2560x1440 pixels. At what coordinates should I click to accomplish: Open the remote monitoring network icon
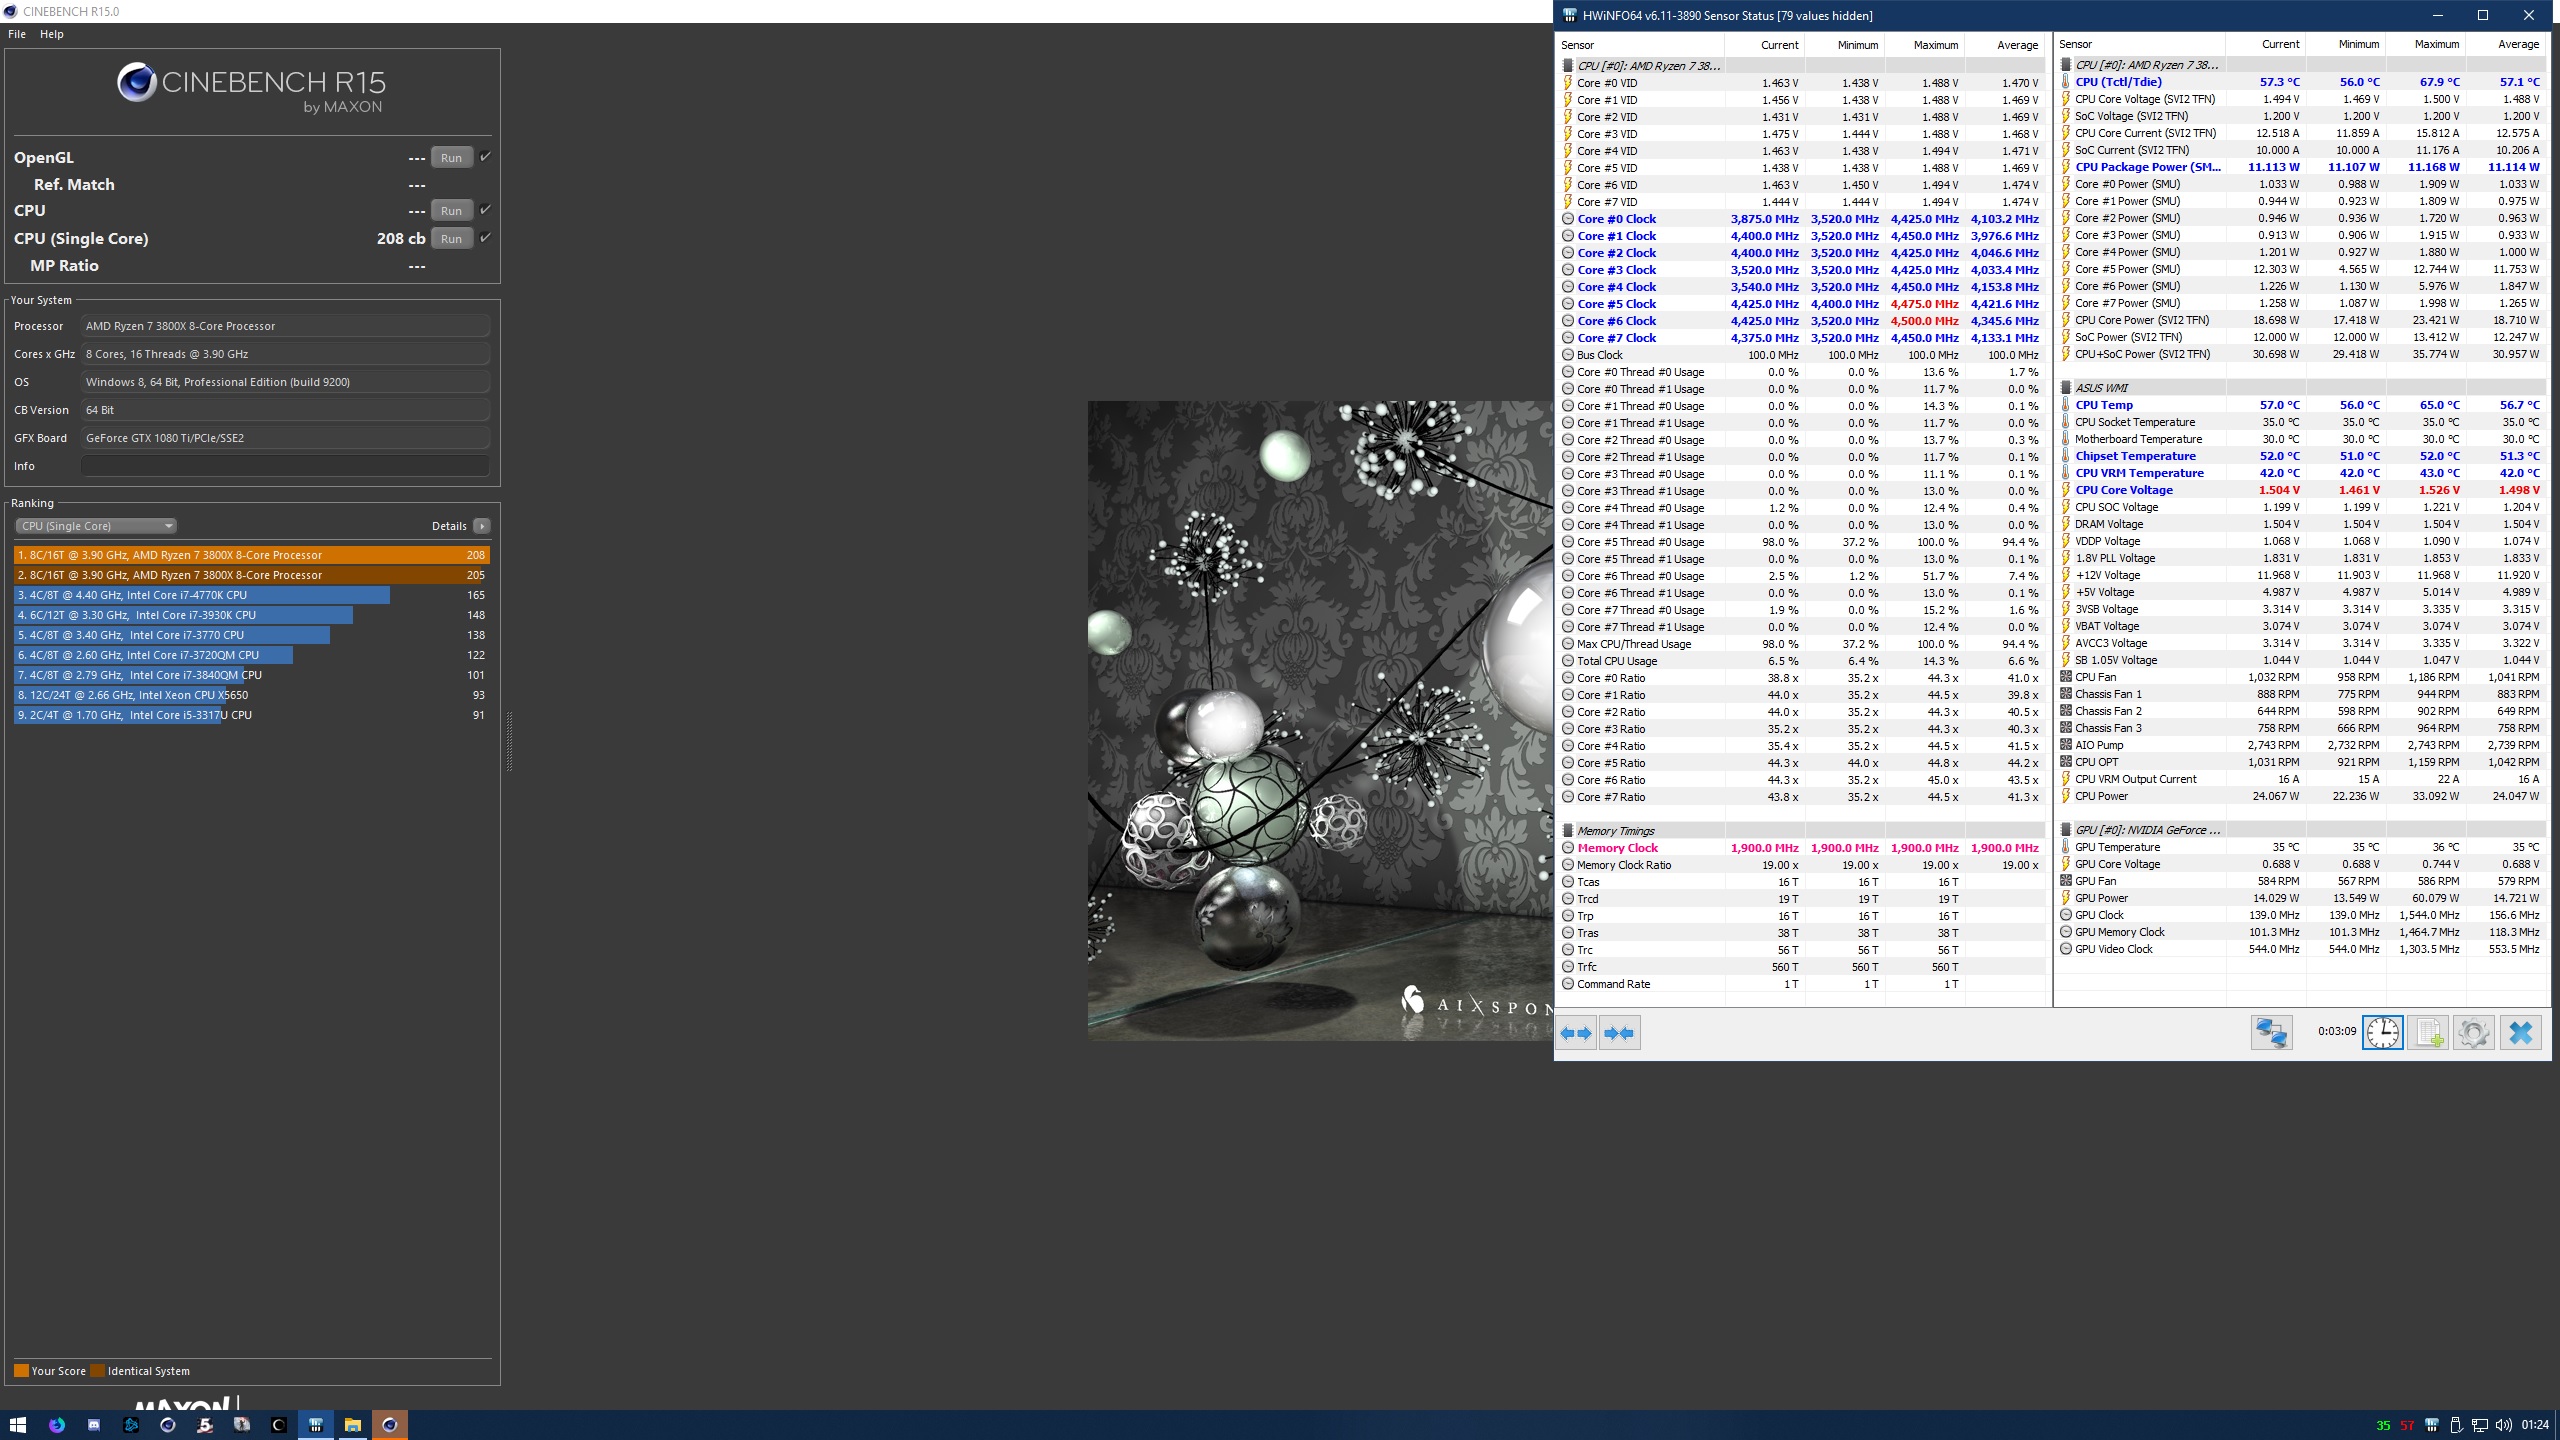(x=2271, y=1033)
